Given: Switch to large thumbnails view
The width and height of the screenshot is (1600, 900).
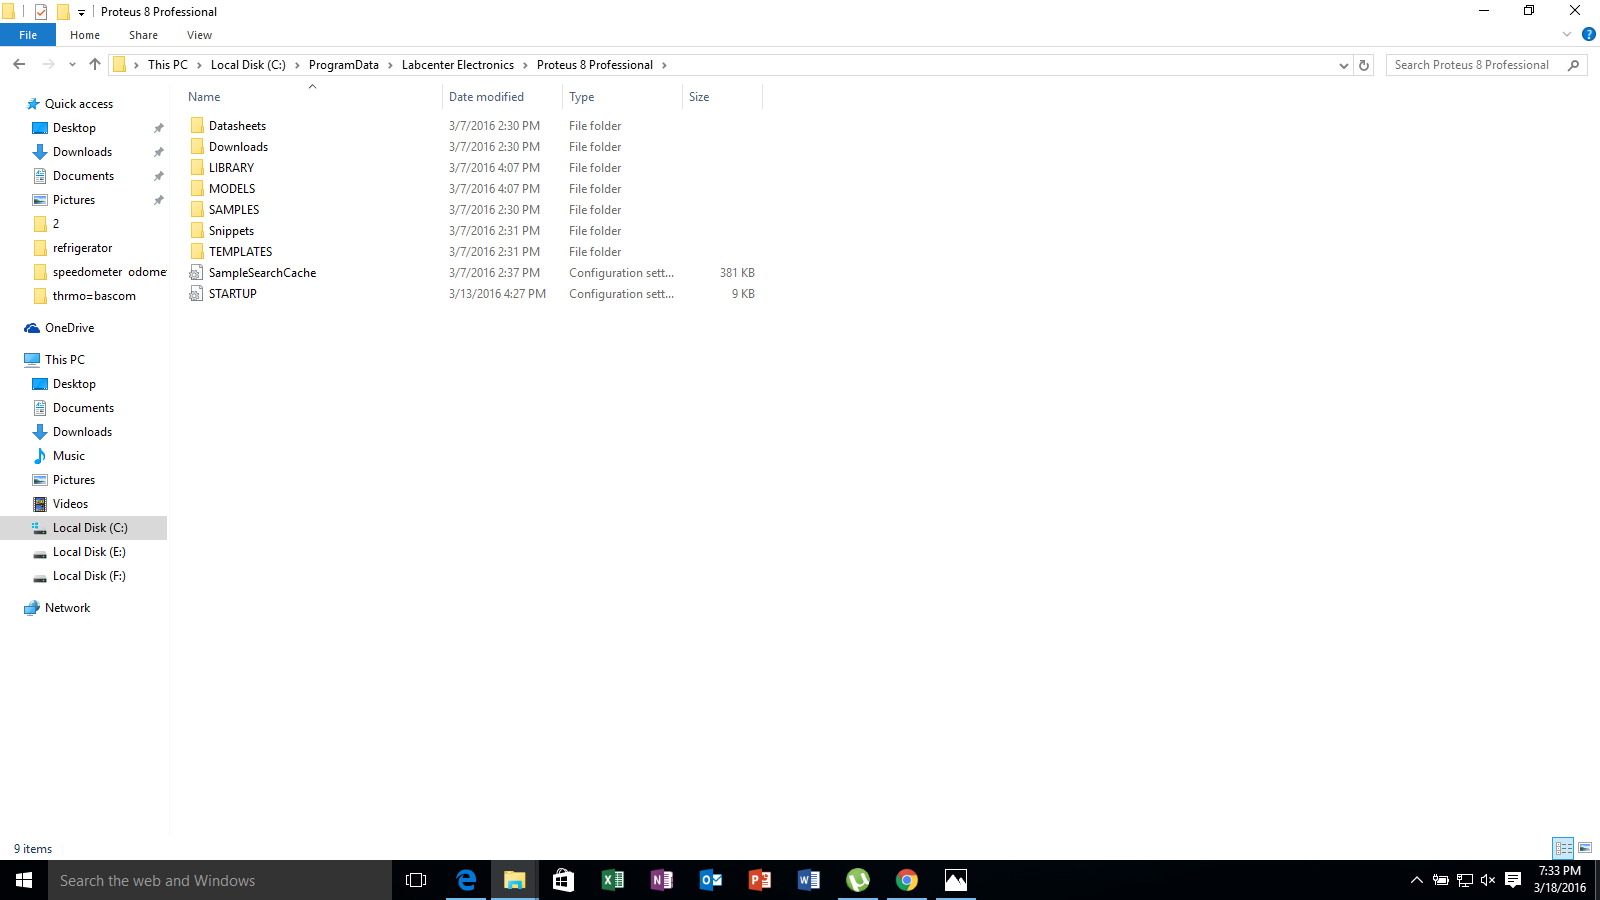Looking at the screenshot, I should pos(1585,848).
